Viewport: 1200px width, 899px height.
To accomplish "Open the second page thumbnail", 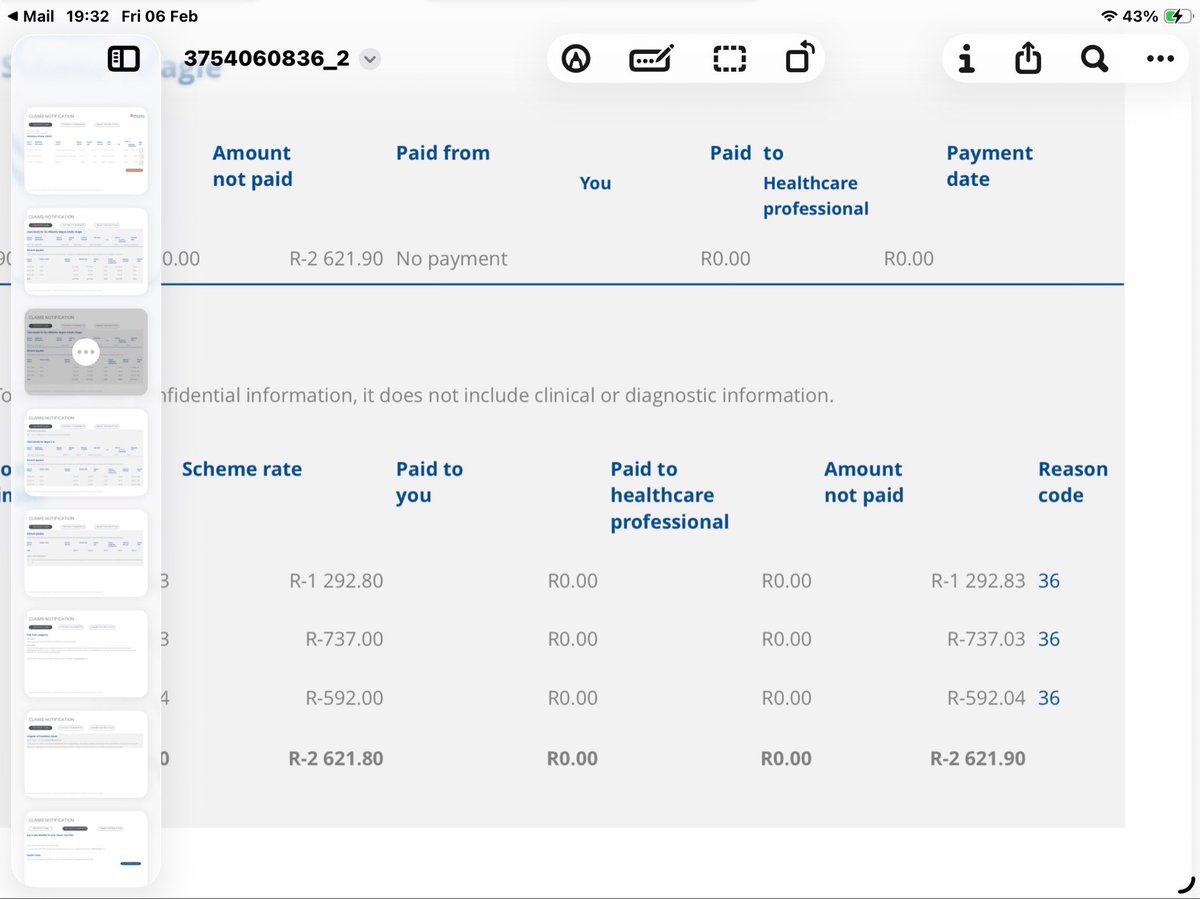I will pos(86,251).
